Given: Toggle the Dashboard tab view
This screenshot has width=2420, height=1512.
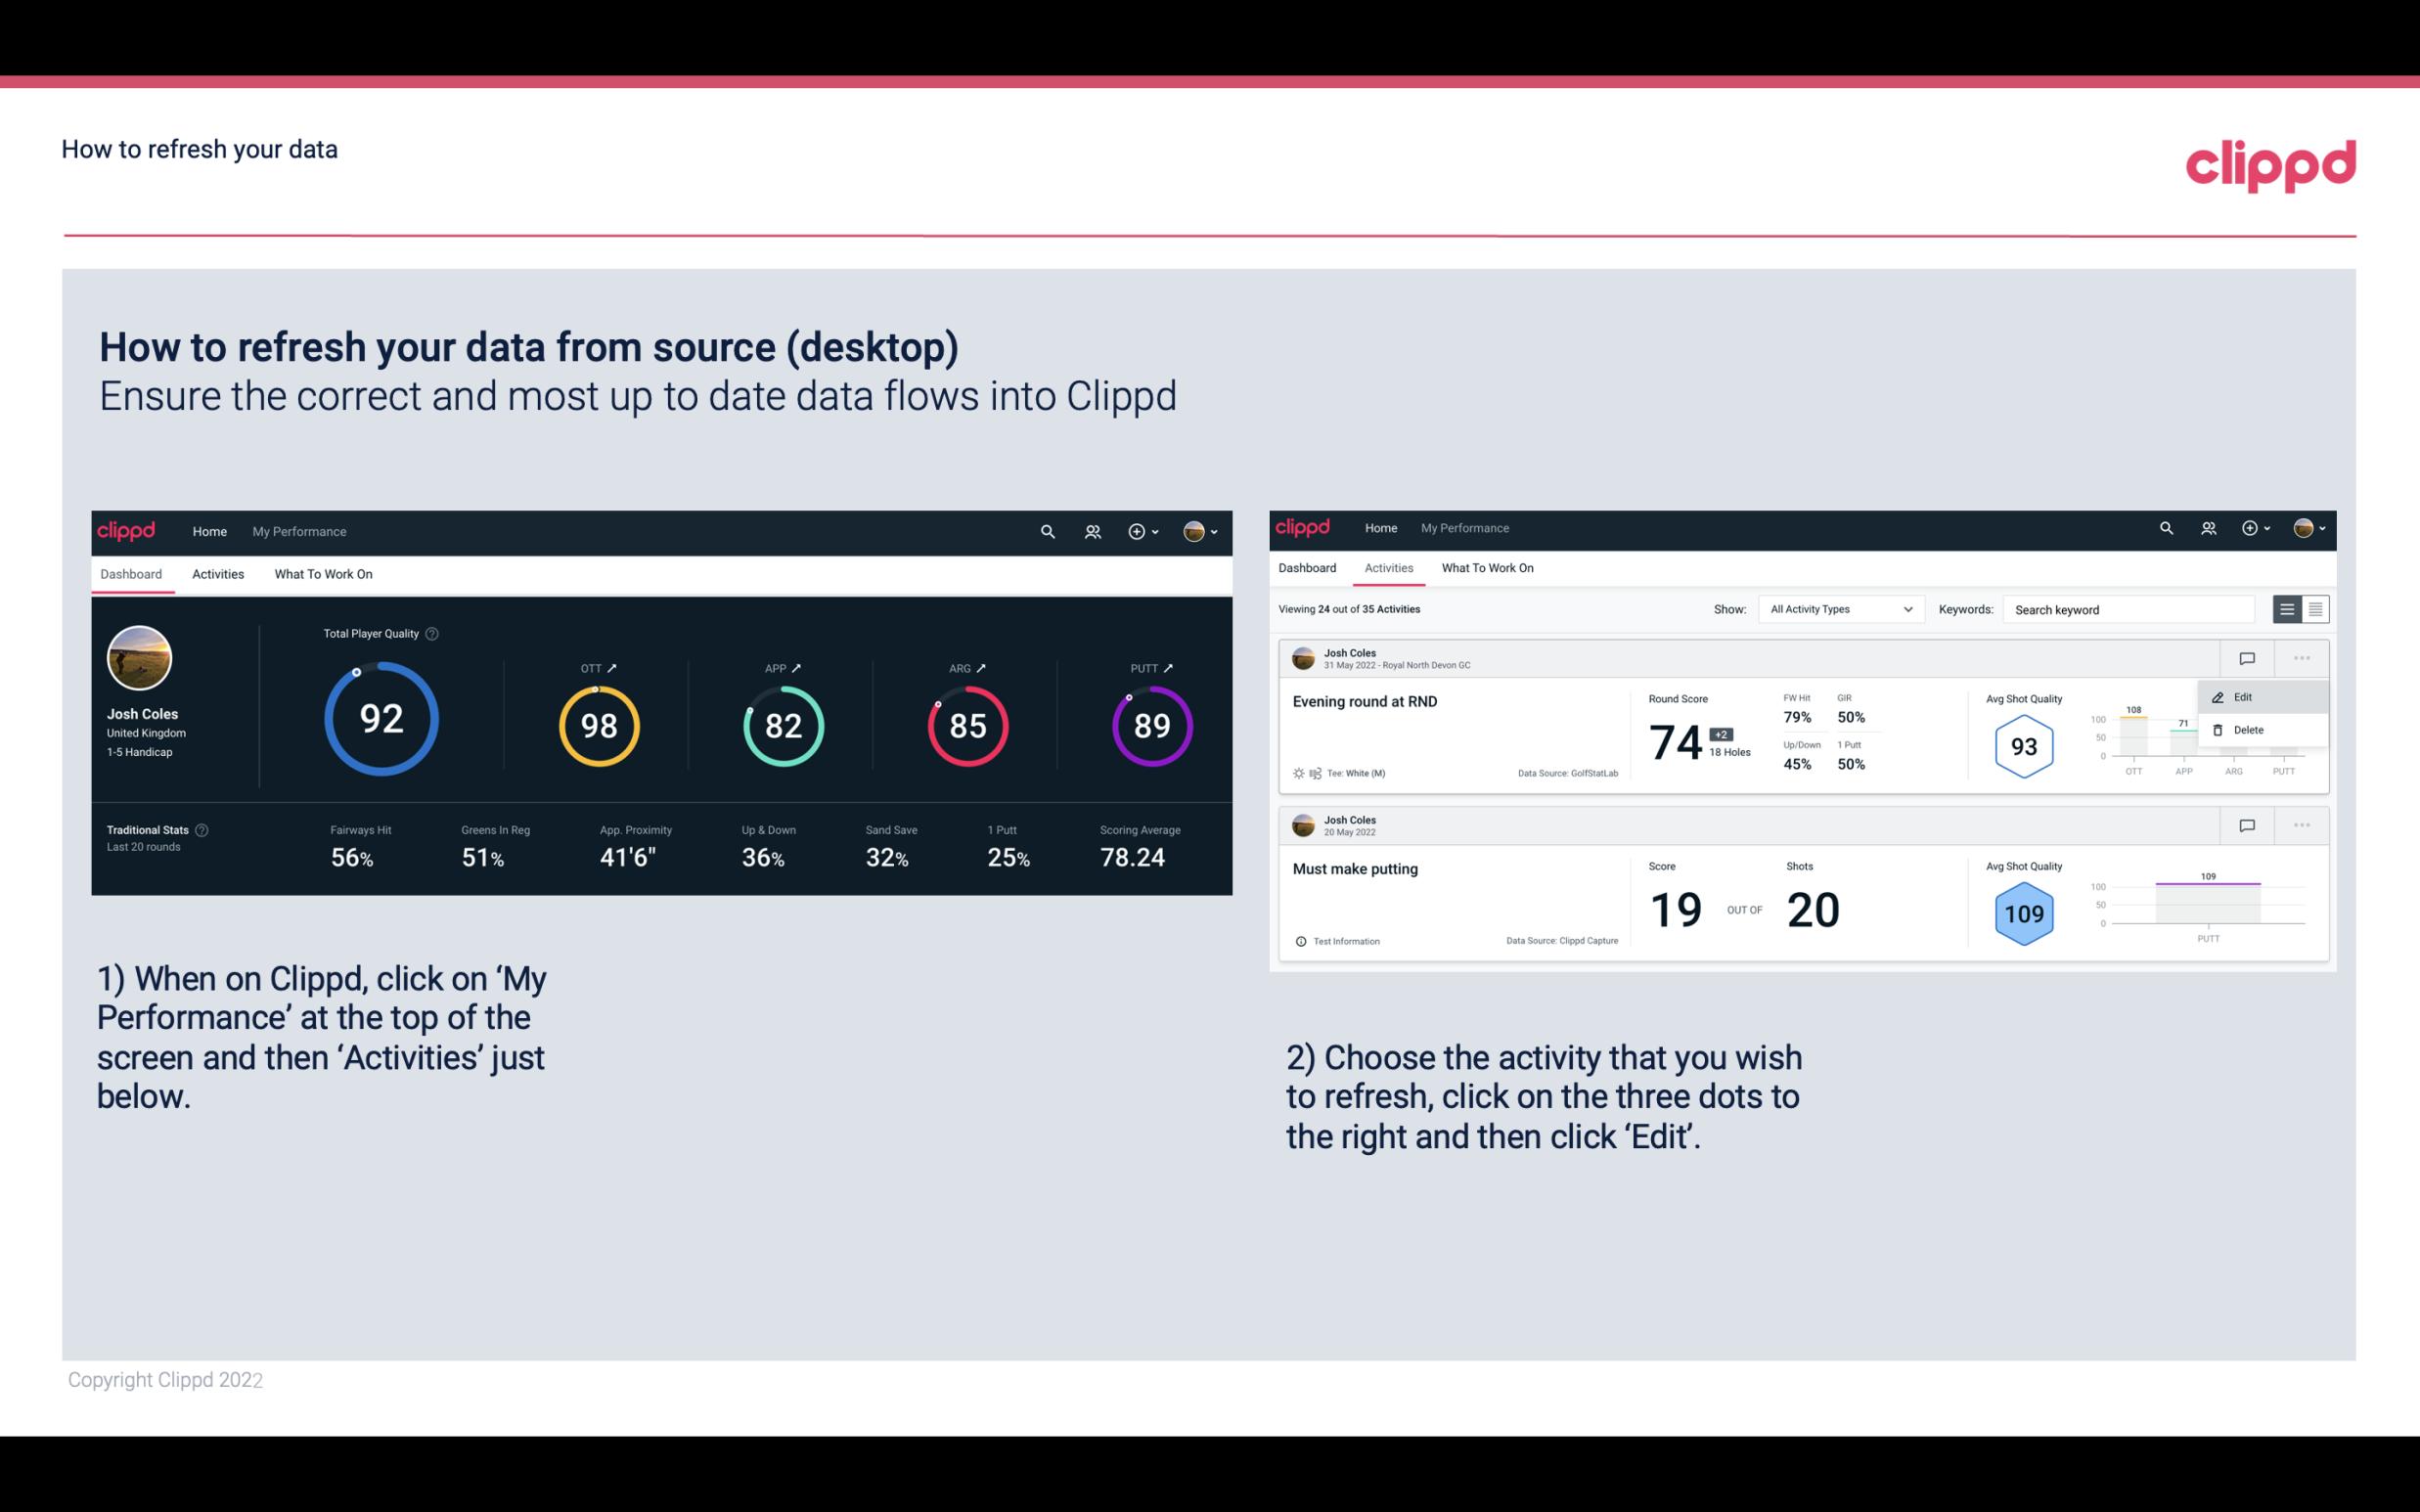Looking at the screenshot, I should [132, 573].
